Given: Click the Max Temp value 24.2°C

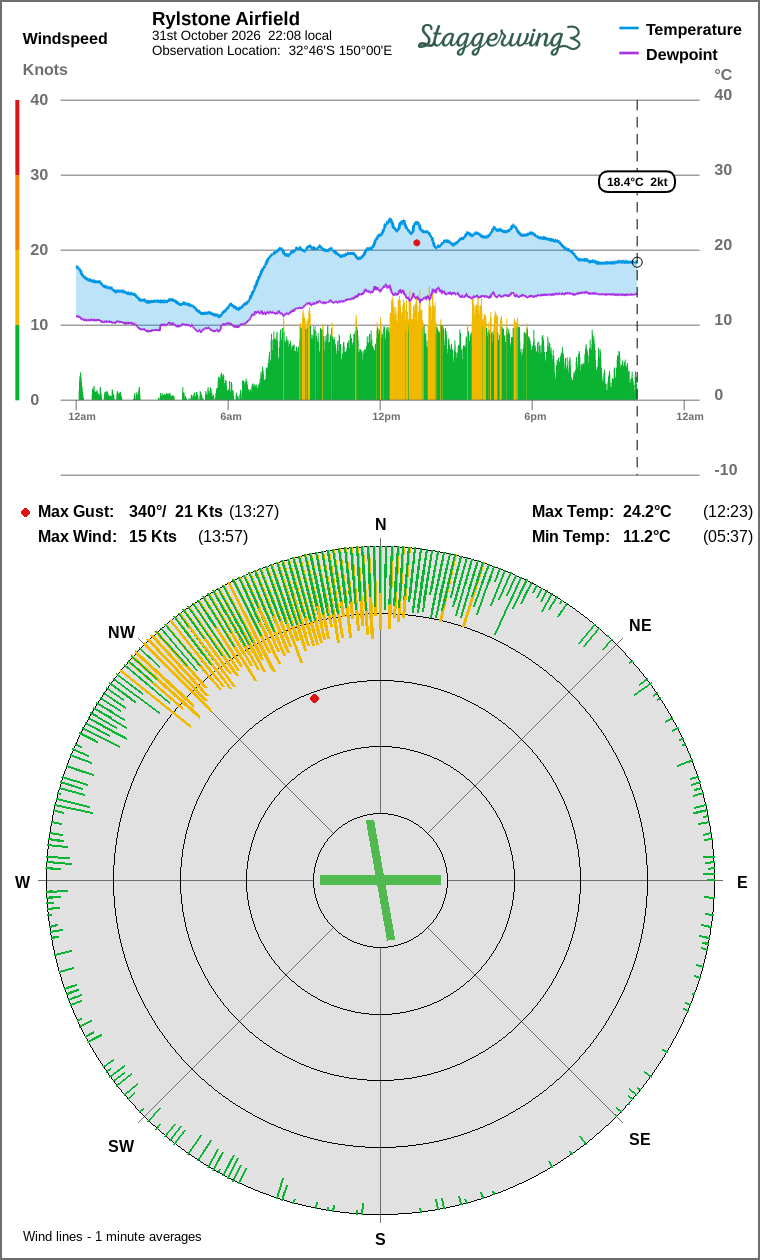Looking at the screenshot, I should pos(647,512).
